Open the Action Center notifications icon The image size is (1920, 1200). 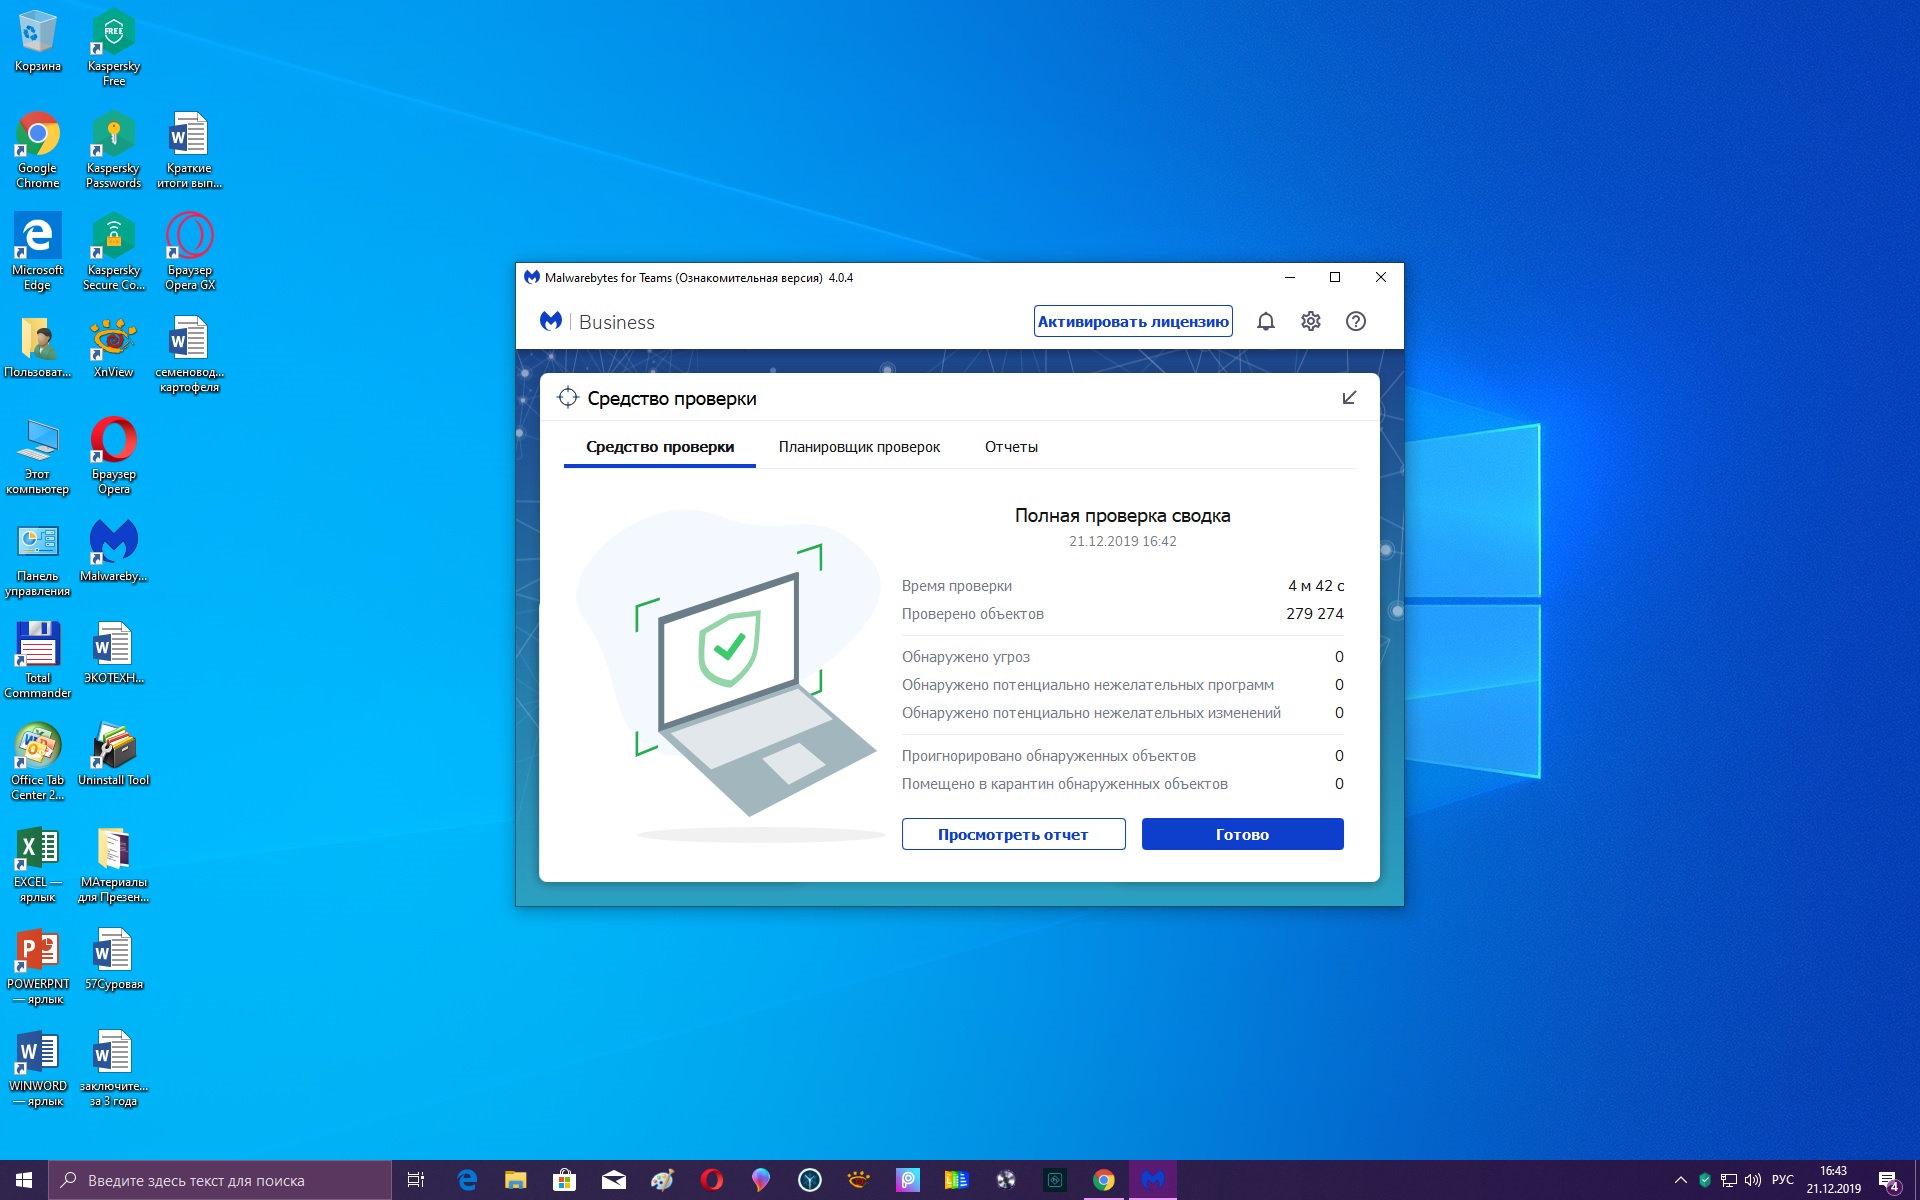click(1888, 1180)
